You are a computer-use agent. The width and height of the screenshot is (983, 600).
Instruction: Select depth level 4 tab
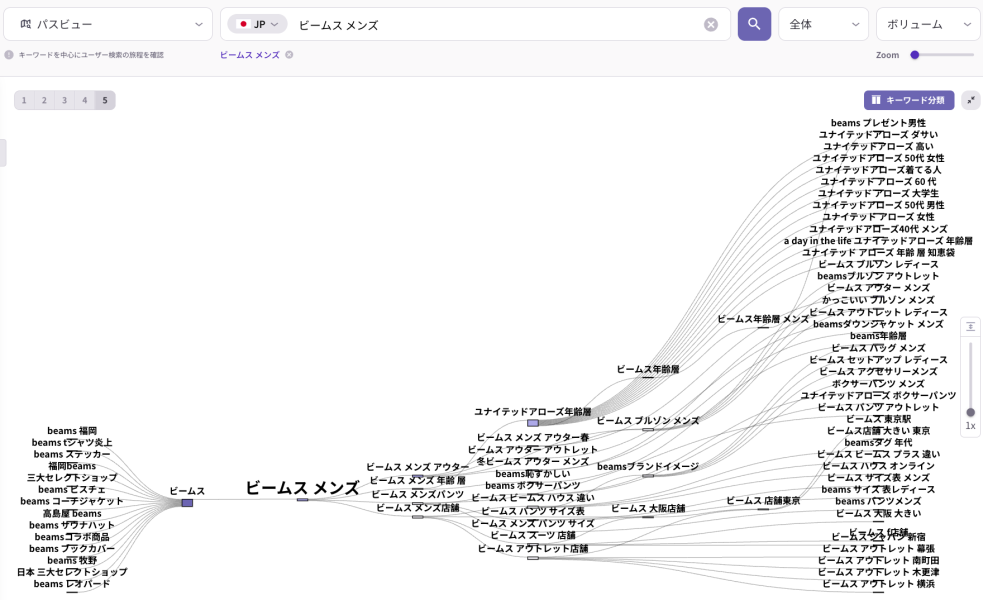(x=85, y=100)
